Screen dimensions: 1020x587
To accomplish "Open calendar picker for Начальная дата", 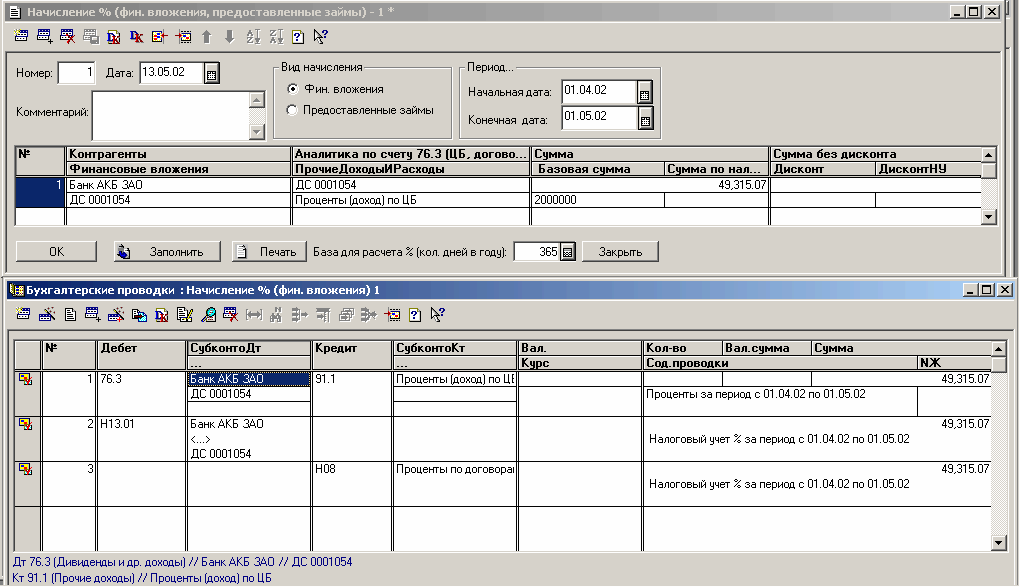I will pos(644,92).
